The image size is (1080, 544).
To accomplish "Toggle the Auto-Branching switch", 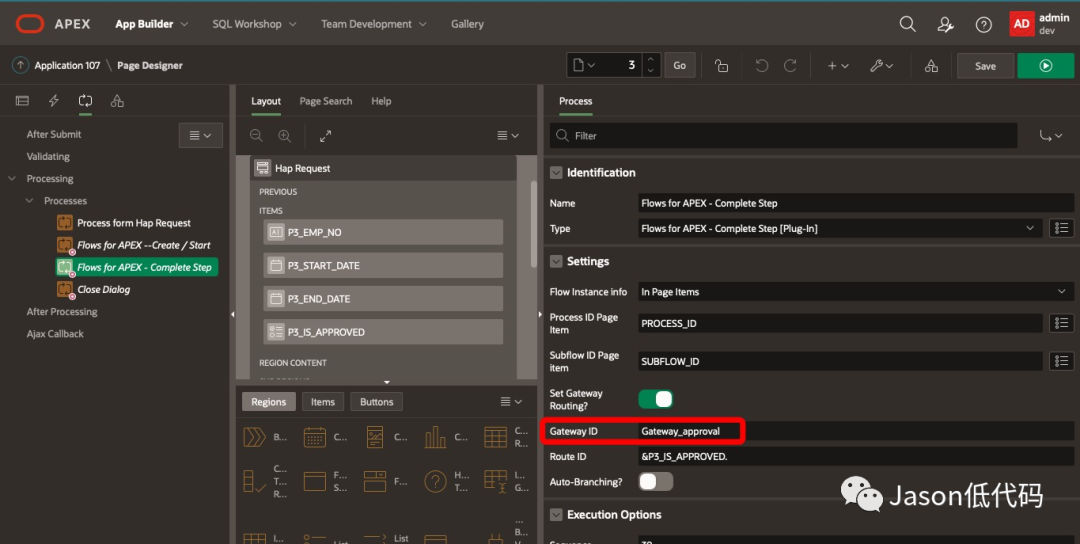I will click(656, 481).
